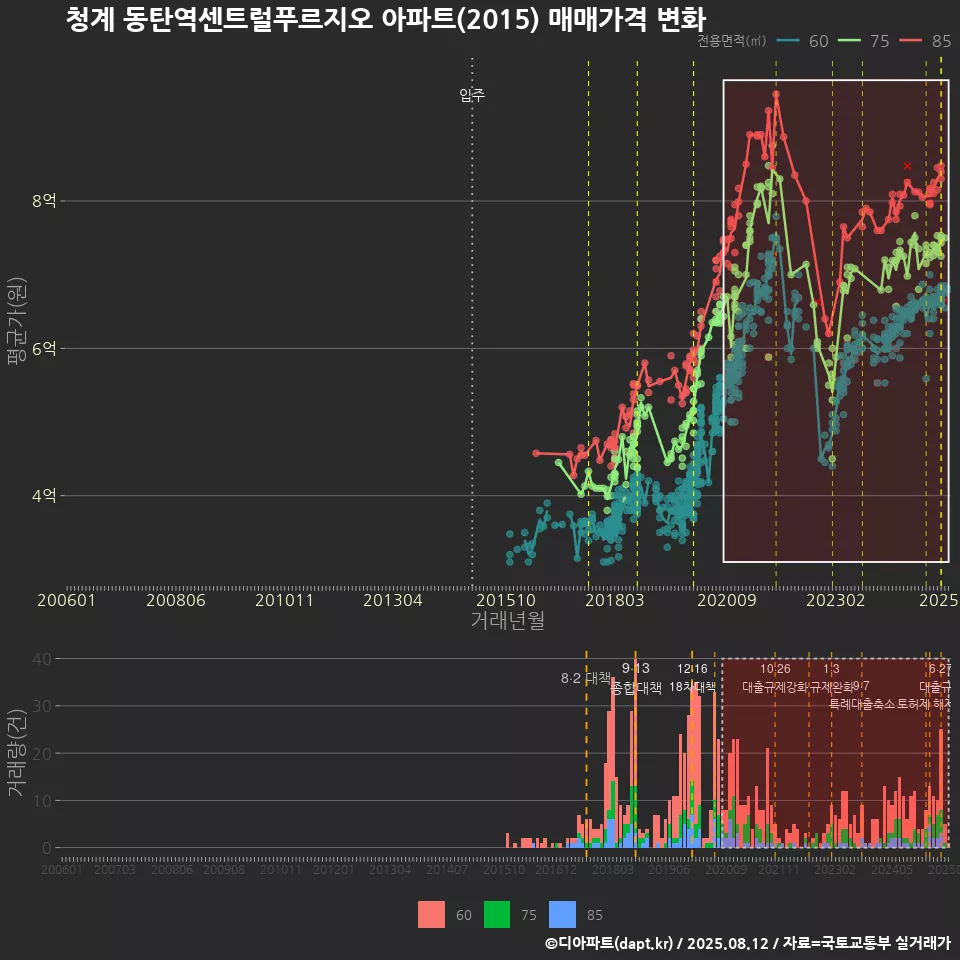960x960 pixels.
Task: Click the '©디아파트(dapt.kr)' source credit text
Action: [x=609, y=943]
